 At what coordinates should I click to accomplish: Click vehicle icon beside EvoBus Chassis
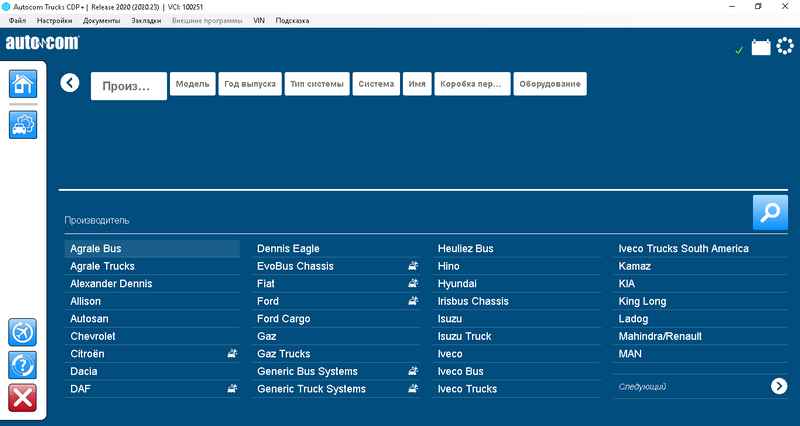pyautogui.click(x=413, y=265)
